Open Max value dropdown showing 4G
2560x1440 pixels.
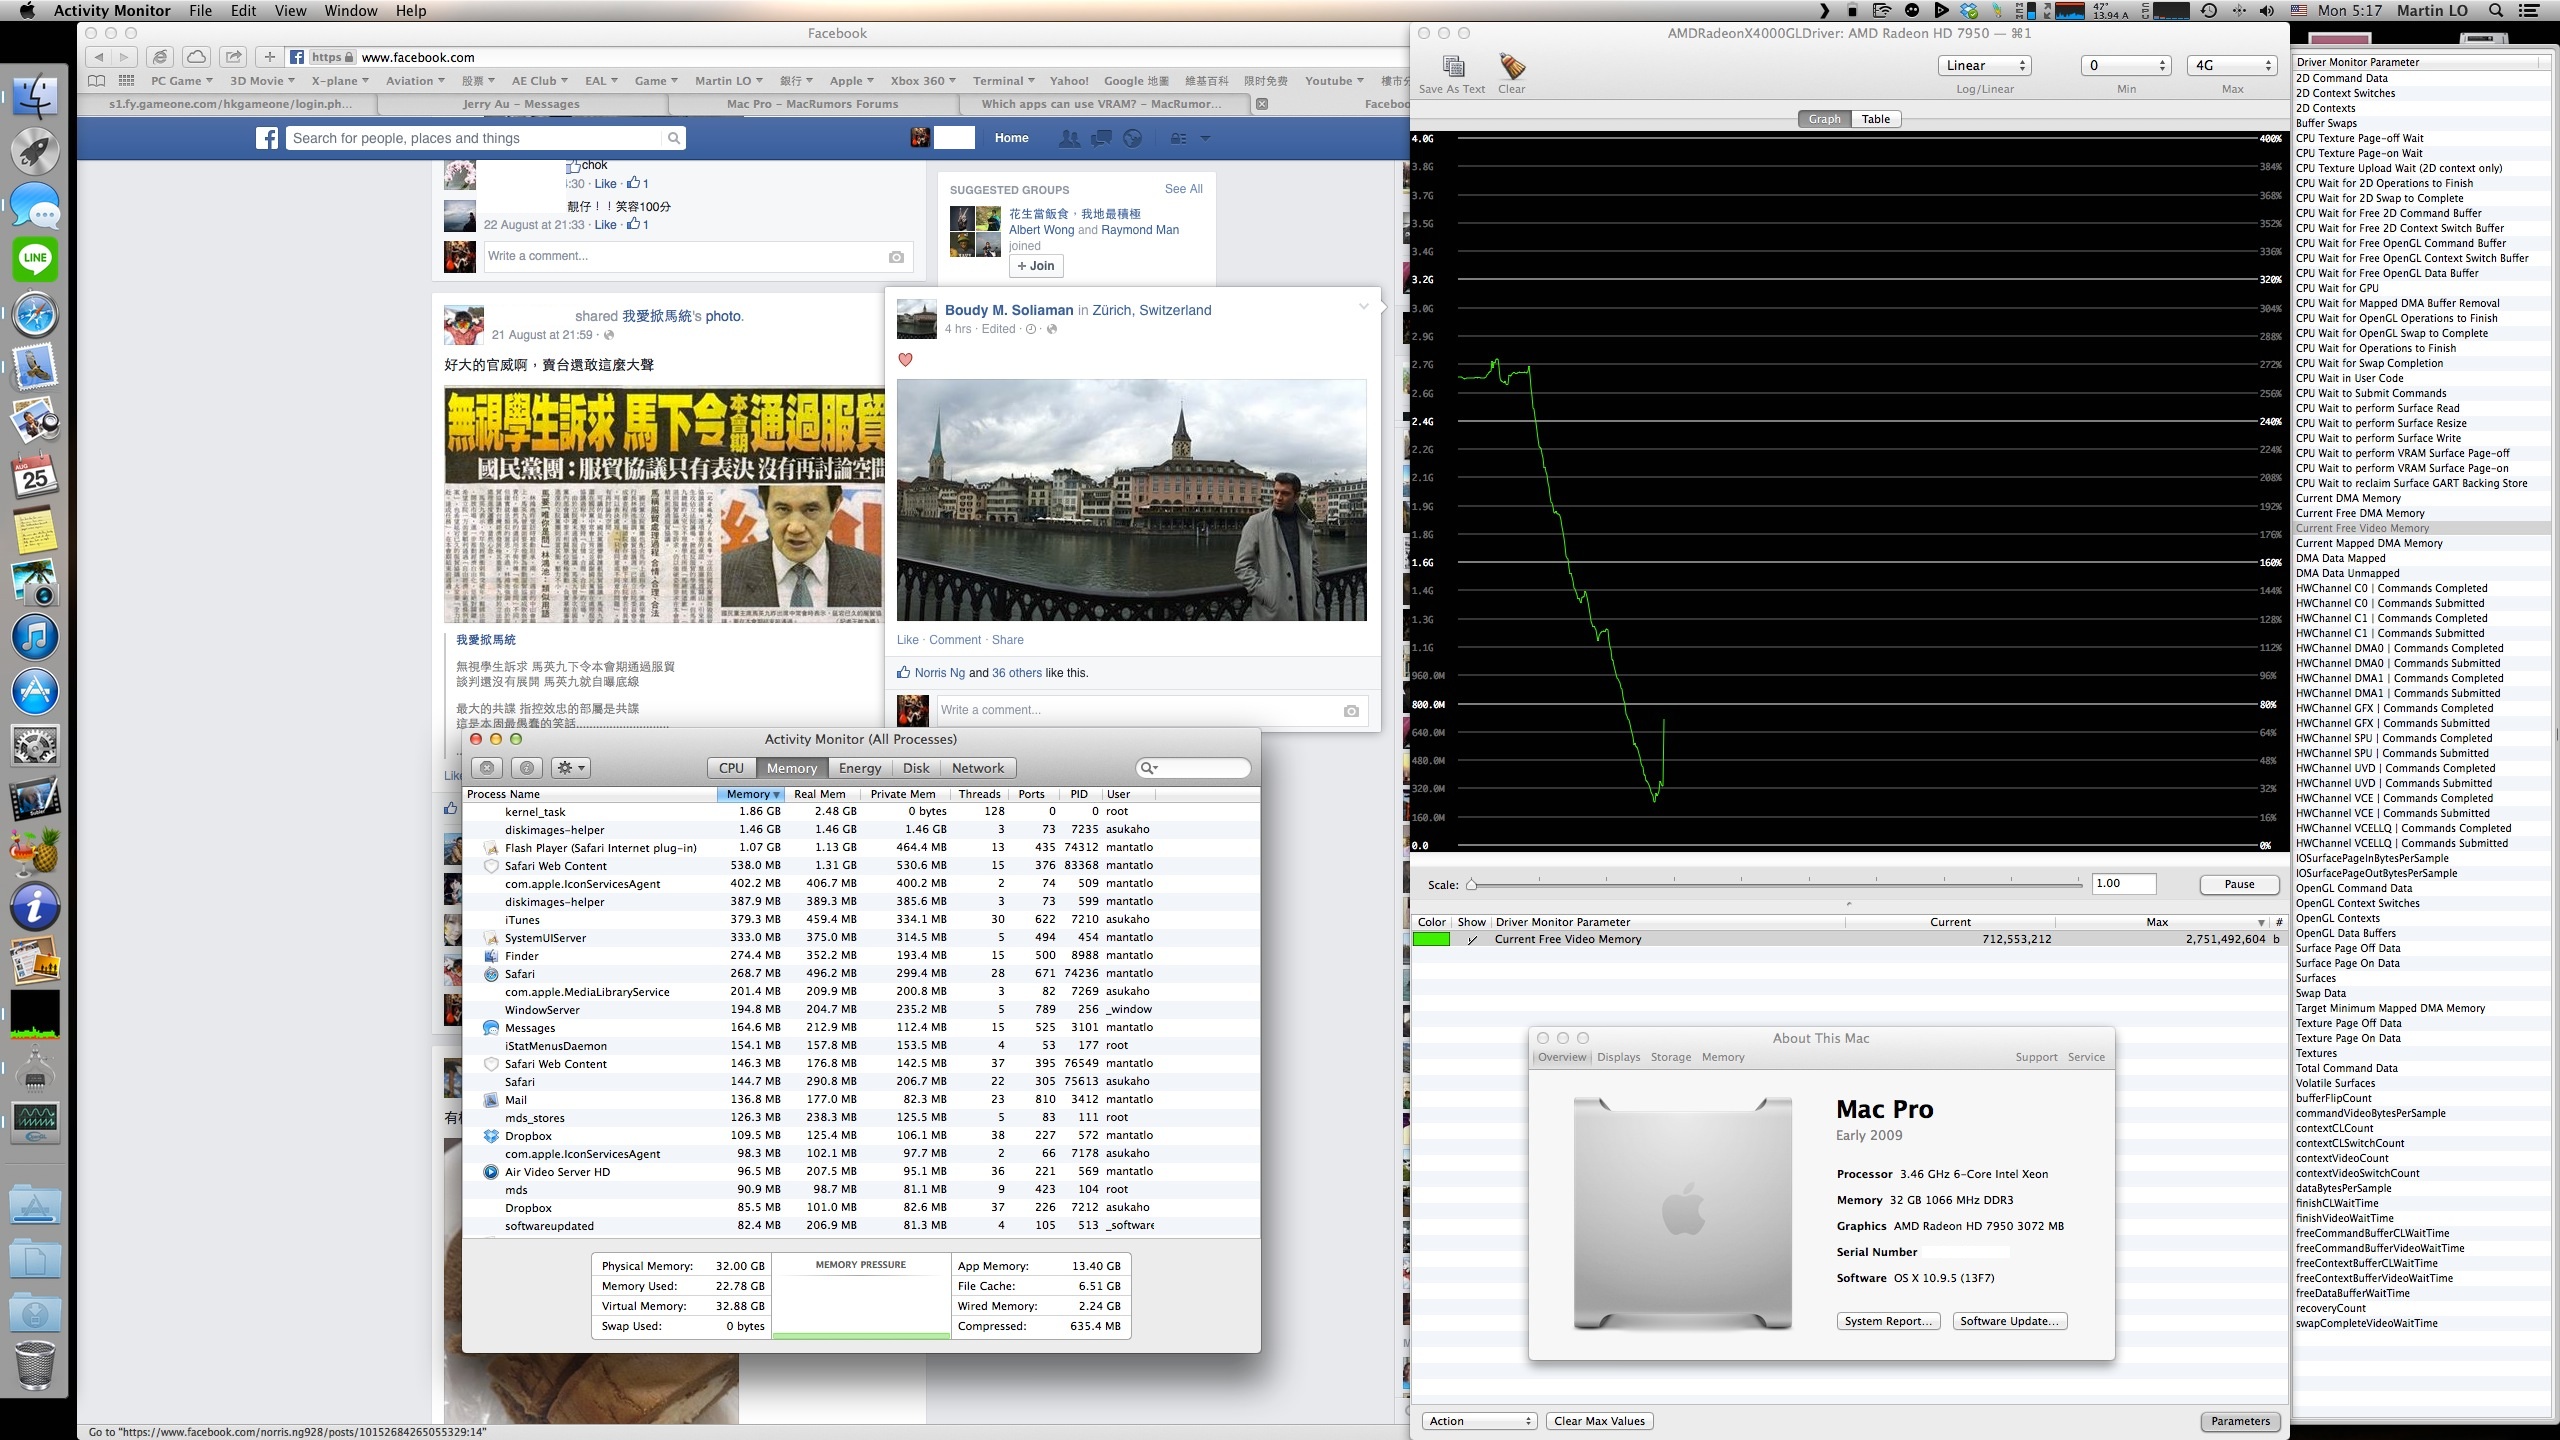click(2232, 66)
